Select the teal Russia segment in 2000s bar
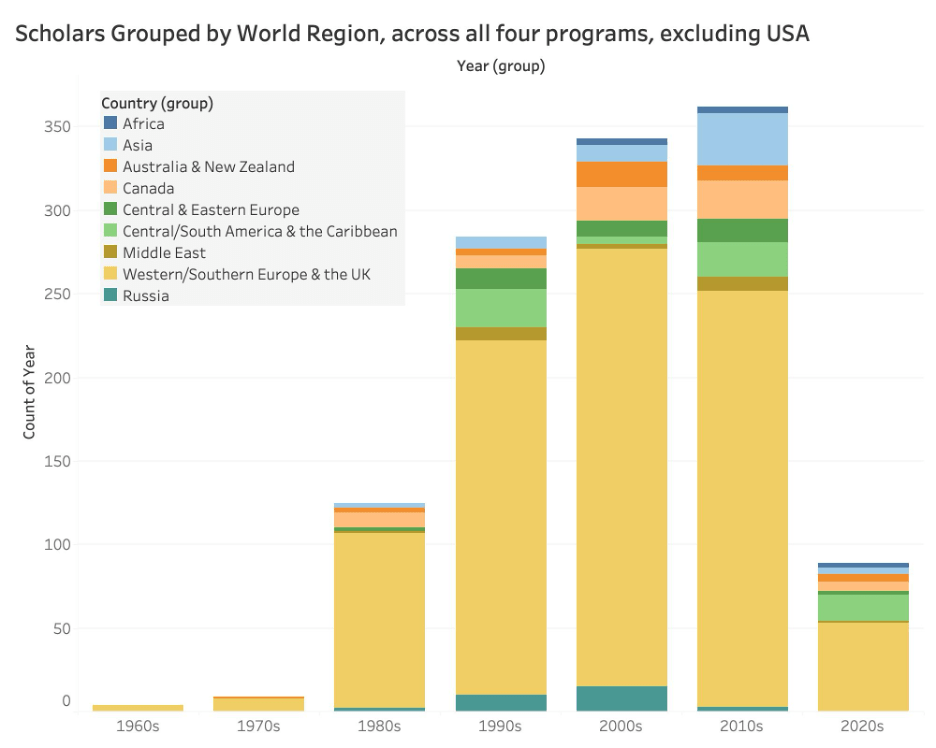Image resolution: width=936 pixels, height=748 pixels. click(622, 698)
